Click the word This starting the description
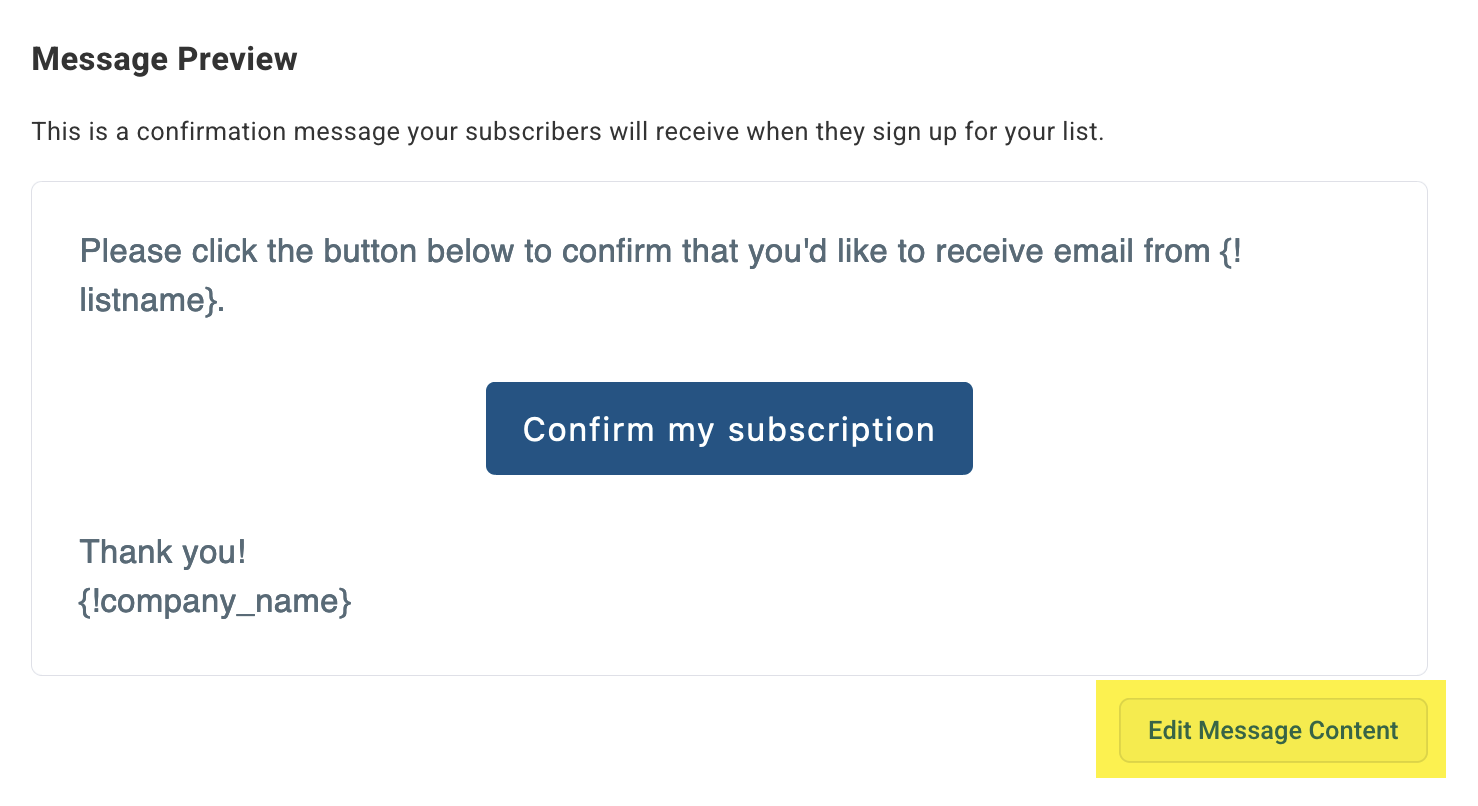1478x806 pixels. tap(51, 132)
